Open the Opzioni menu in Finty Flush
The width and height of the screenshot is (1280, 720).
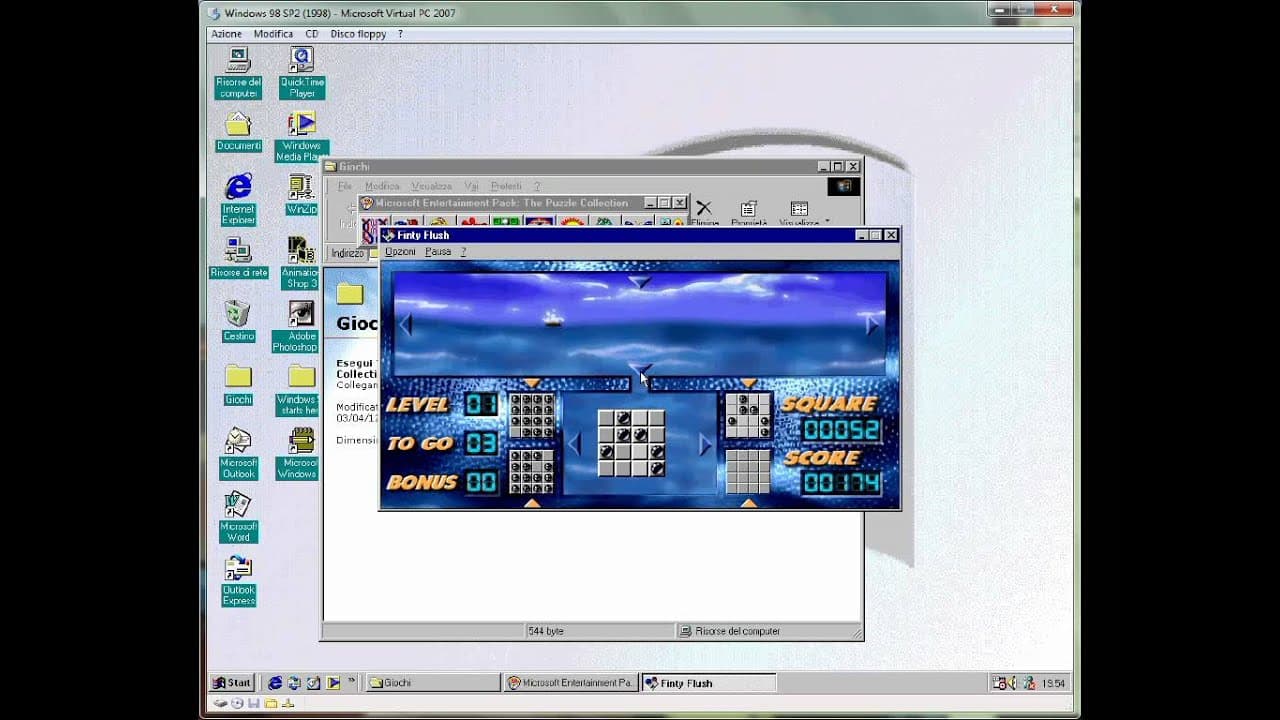coord(399,251)
